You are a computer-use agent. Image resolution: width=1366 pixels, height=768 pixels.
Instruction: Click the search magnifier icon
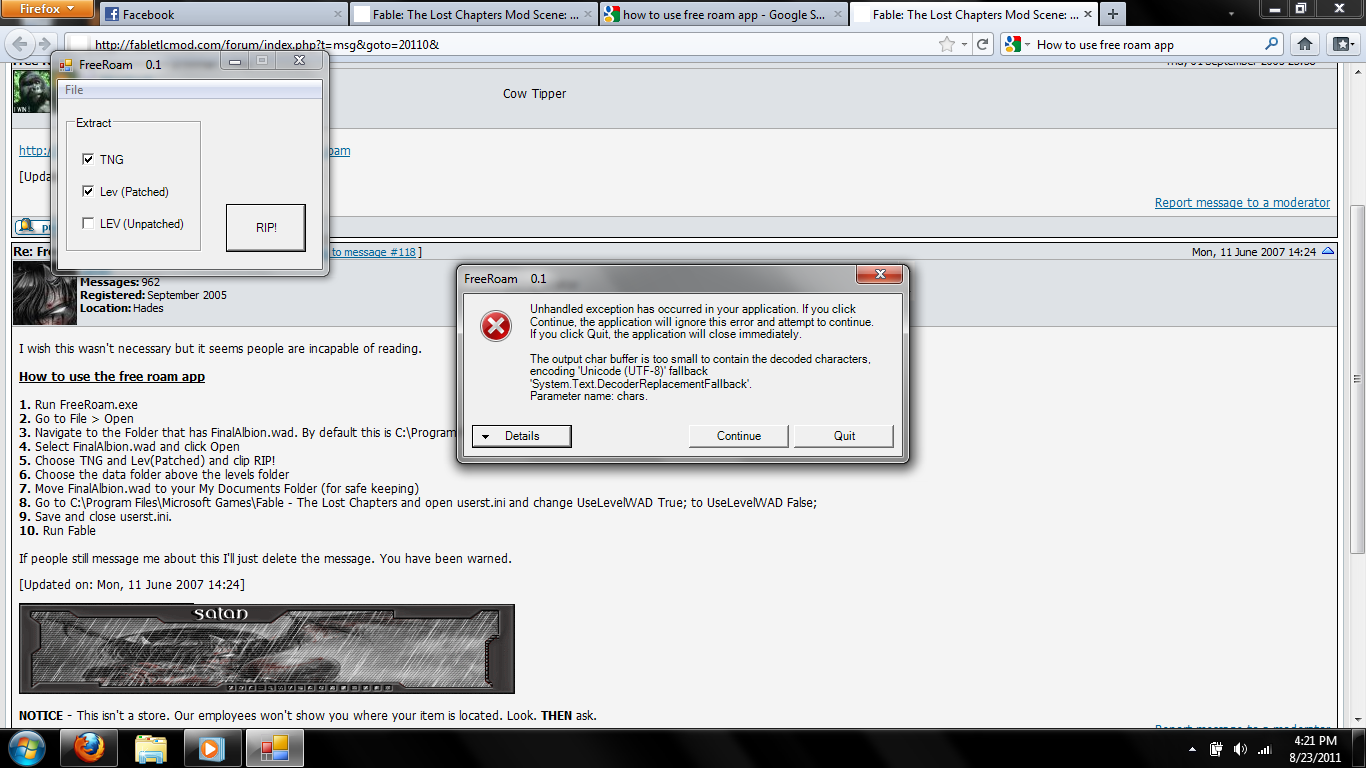point(1272,44)
